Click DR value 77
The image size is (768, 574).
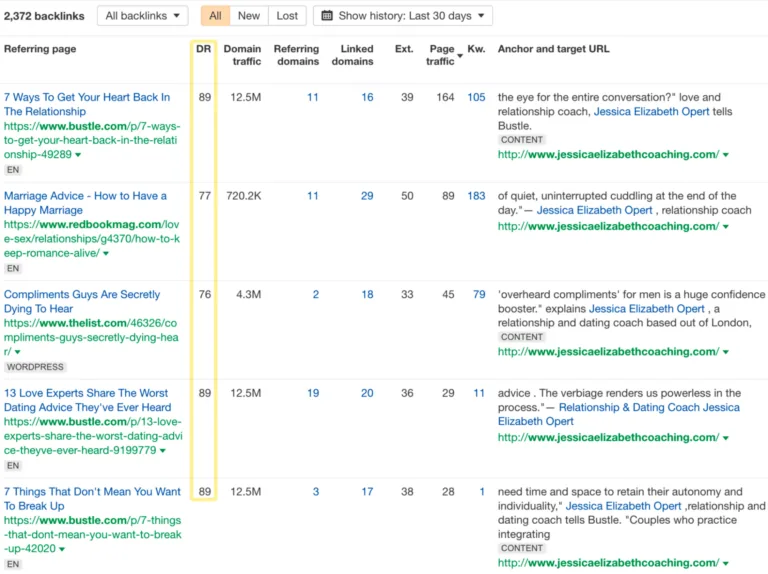205,196
